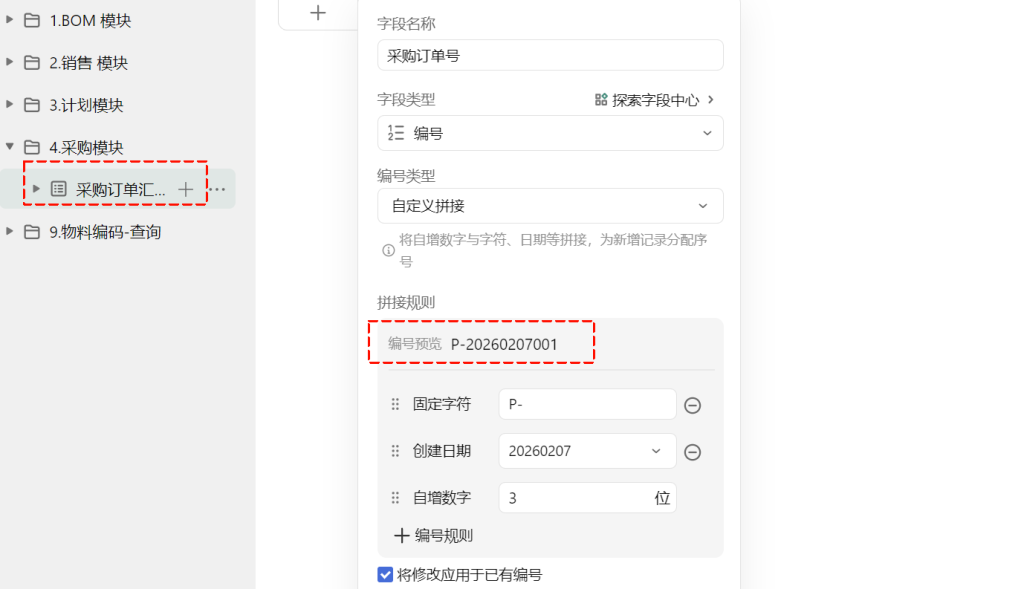This screenshot has height=589, width=1024.
Task: Click the 1.BOM 模块 folder icon
Action: tap(31, 20)
